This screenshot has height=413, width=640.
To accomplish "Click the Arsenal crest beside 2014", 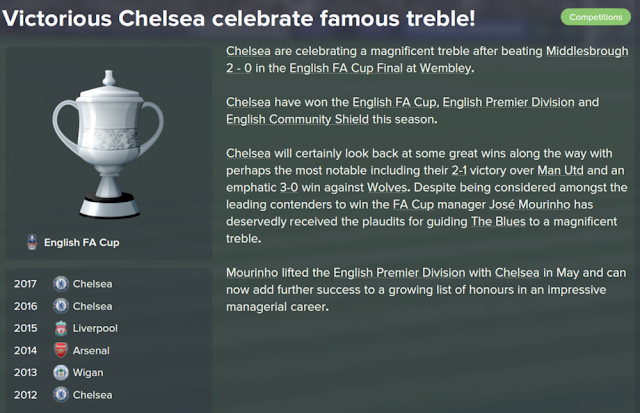I will pos(60,351).
